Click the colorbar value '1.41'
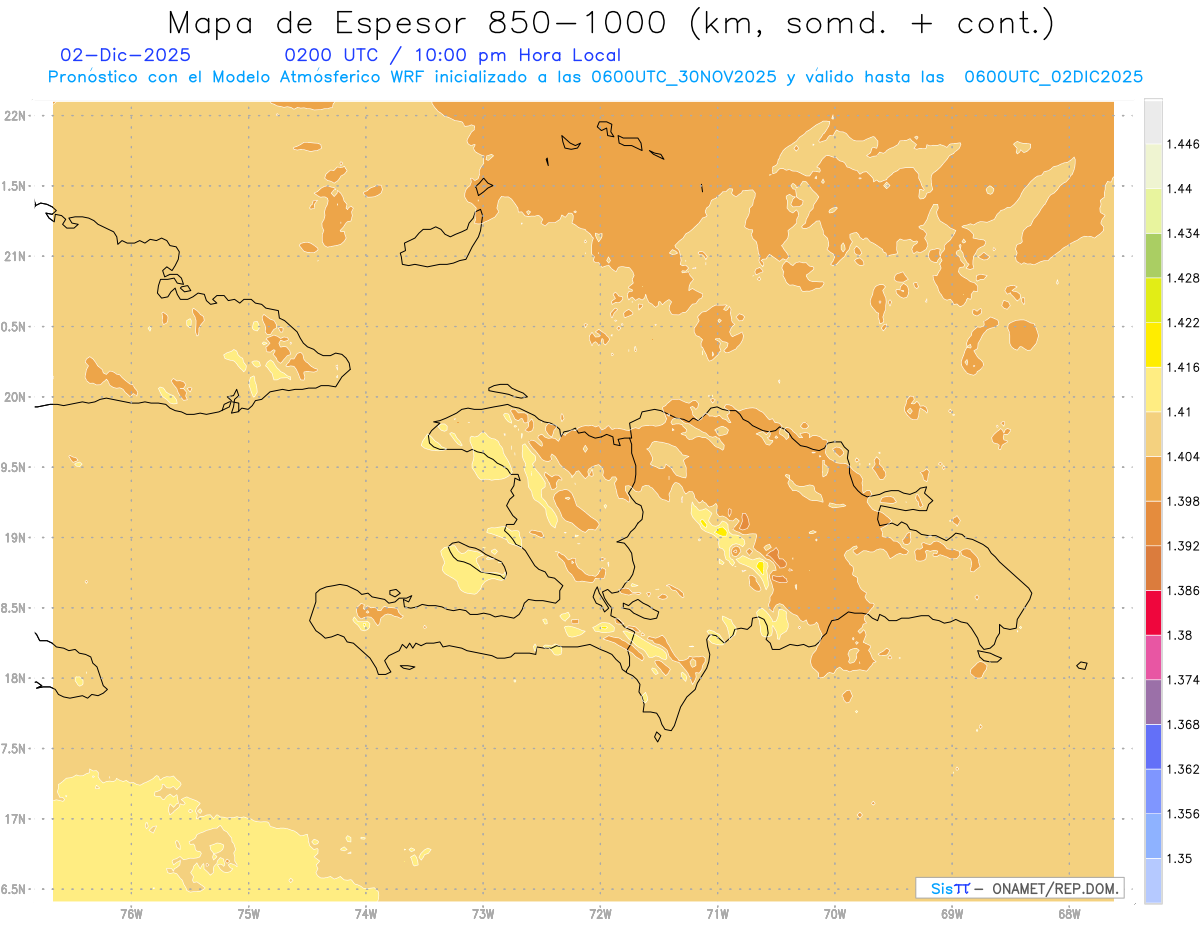 [x=1180, y=412]
